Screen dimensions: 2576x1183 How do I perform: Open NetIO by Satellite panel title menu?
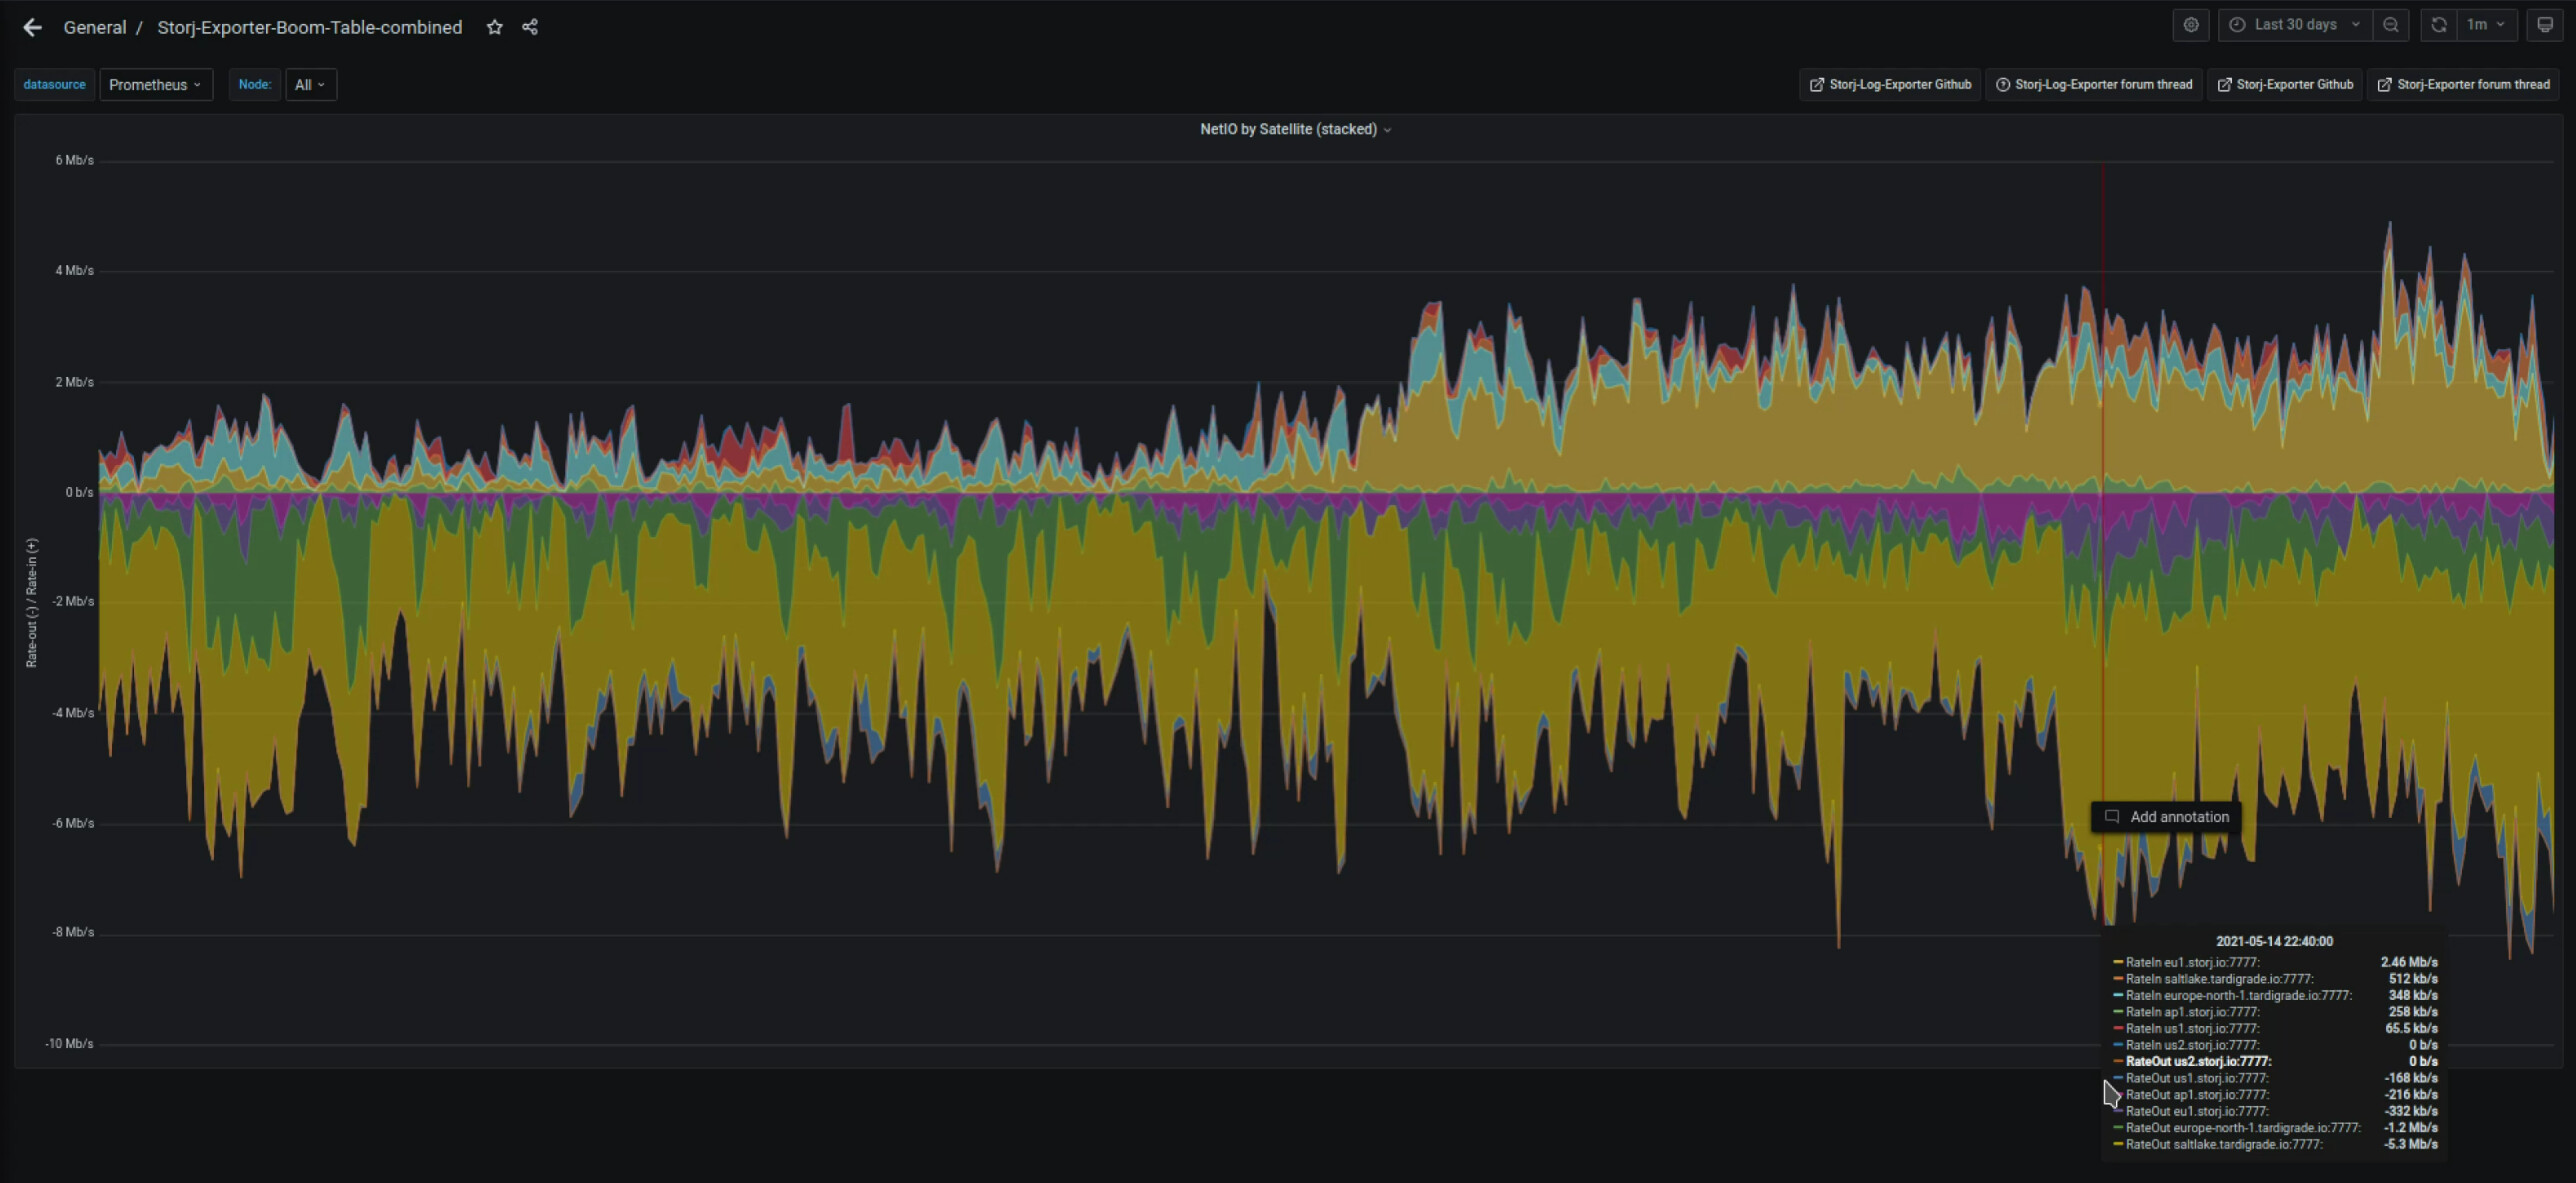point(1294,129)
